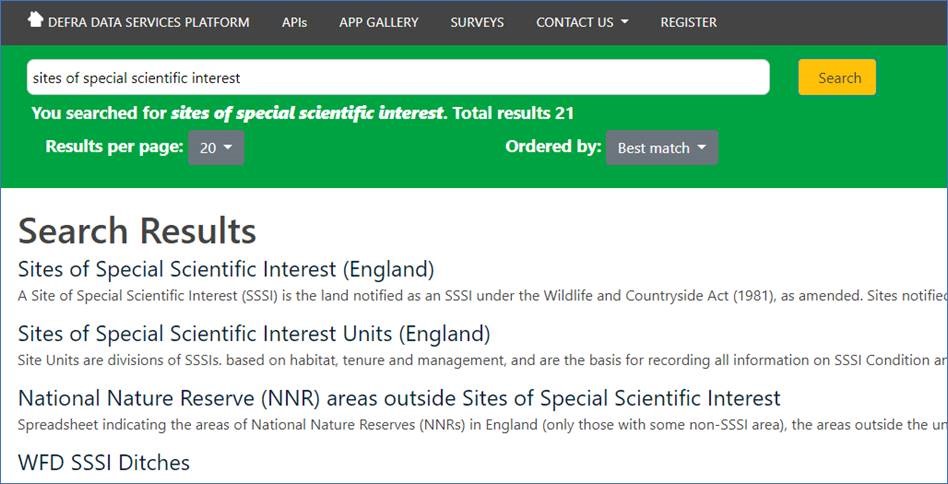Open the SSSI Units (England) result
The image size is (948, 484).
(x=254, y=333)
